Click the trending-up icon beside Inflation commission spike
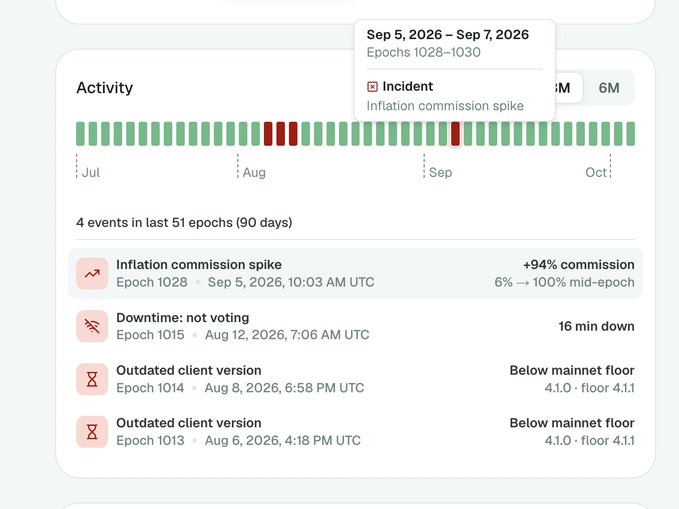Screen dimensions: 679x509 [x=92, y=273]
